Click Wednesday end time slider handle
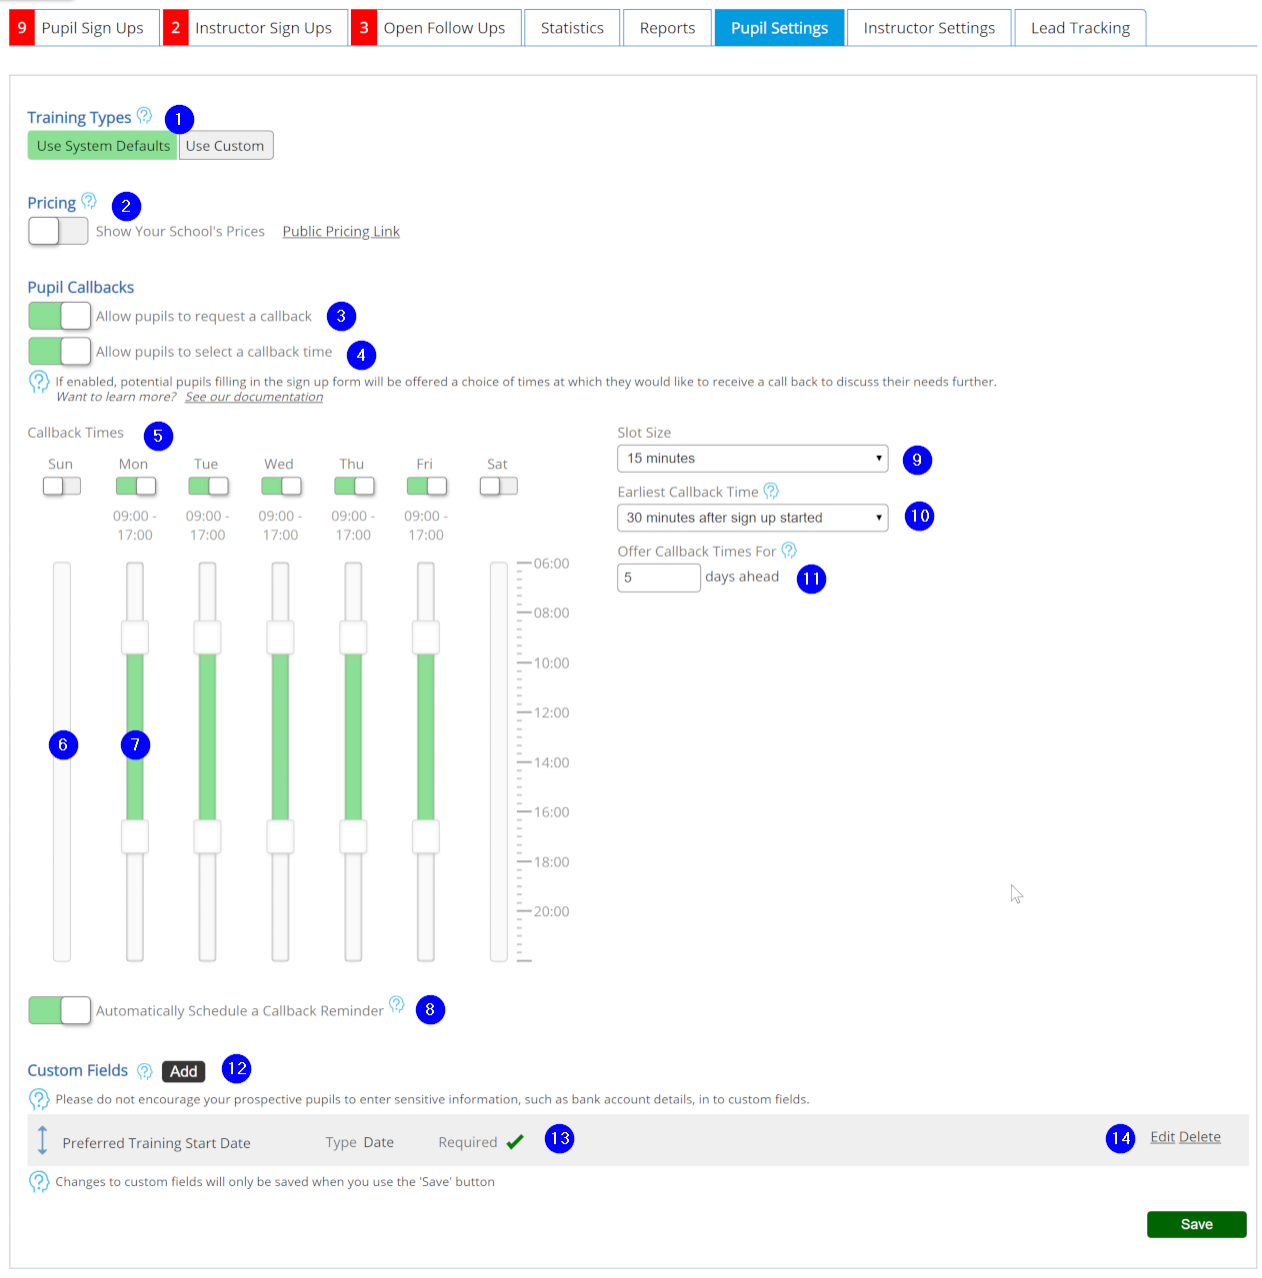This screenshot has width=1262, height=1278. (x=281, y=836)
